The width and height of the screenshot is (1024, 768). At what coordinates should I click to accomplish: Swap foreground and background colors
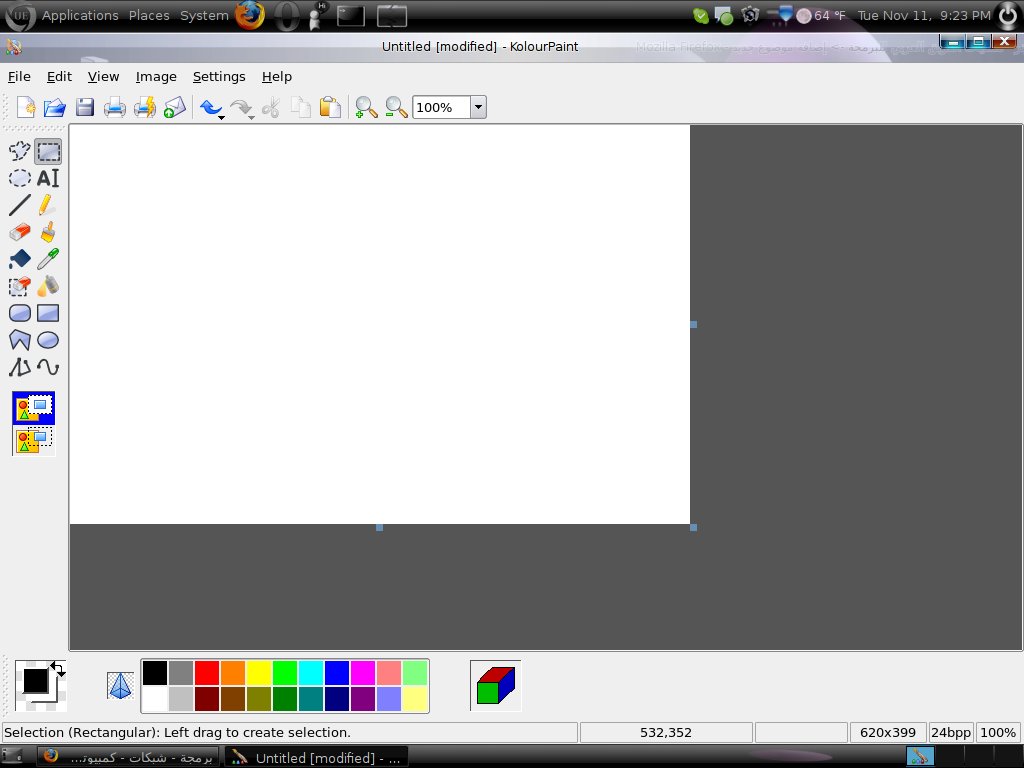57,669
